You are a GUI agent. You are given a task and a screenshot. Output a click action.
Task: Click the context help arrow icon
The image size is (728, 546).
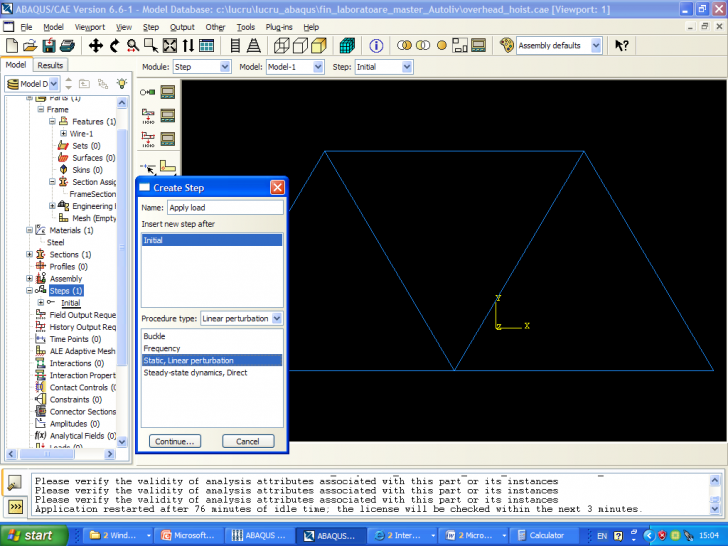[622, 46]
